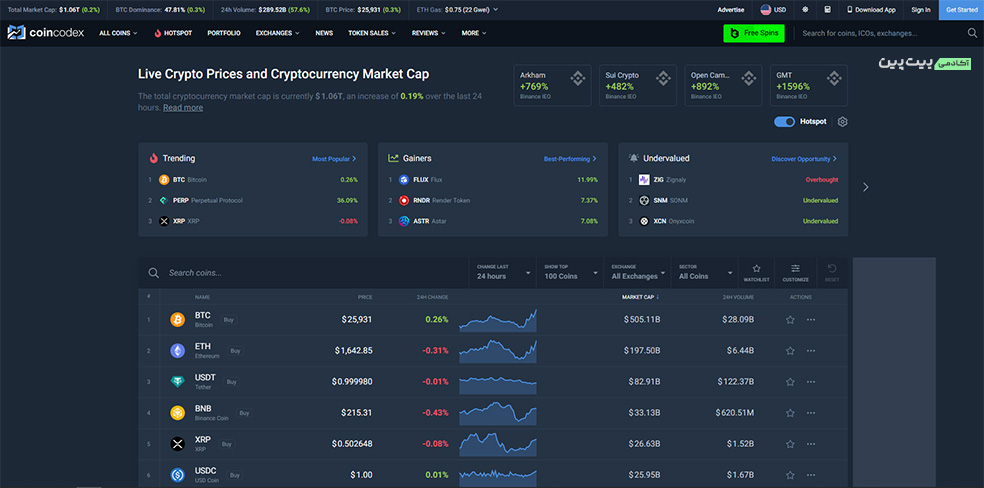The height and width of the screenshot is (488, 984).
Task: Click the Buy button next to BTC
Action: click(x=228, y=320)
